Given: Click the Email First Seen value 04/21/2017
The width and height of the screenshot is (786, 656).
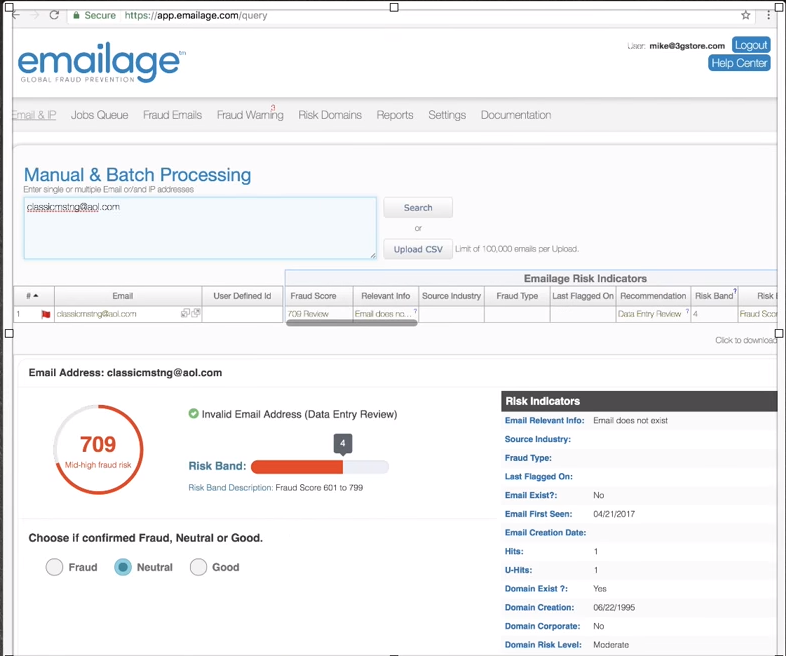Looking at the screenshot, I should (x=614, y=514).
